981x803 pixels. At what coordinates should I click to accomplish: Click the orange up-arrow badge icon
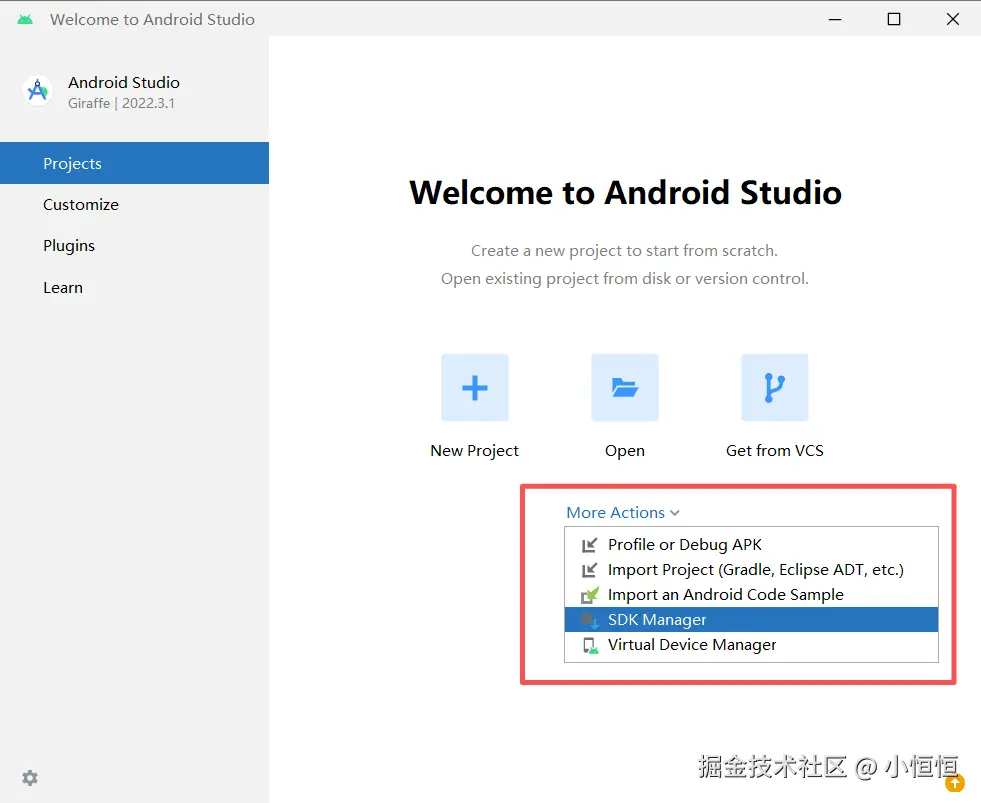pos(955,783)
